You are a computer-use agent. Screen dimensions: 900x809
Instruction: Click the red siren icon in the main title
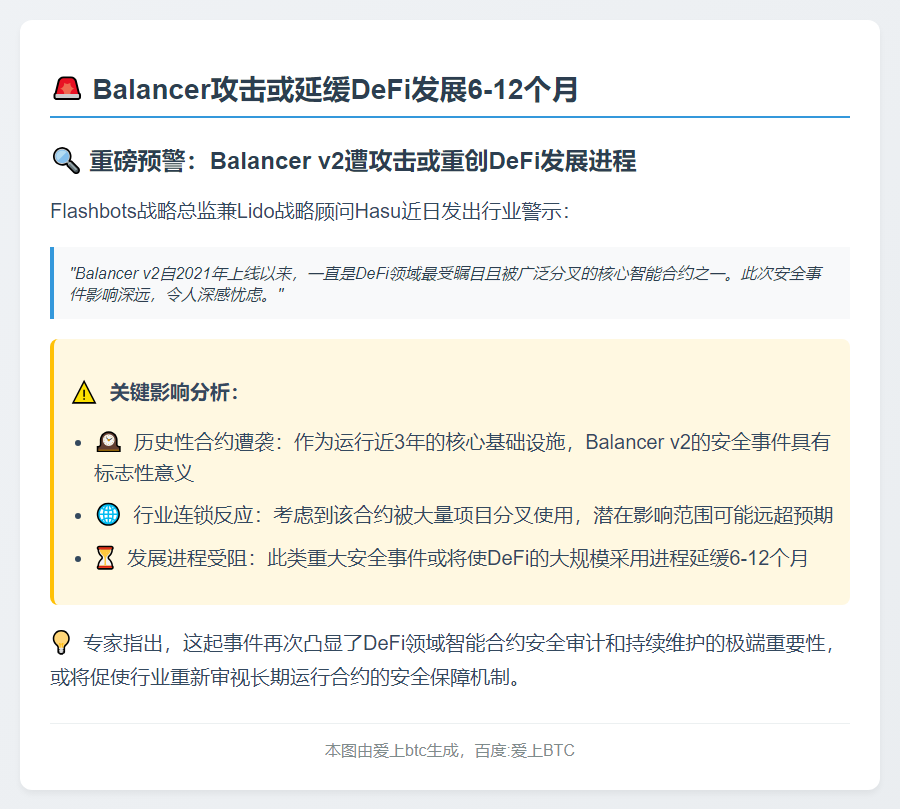point(66,88)
